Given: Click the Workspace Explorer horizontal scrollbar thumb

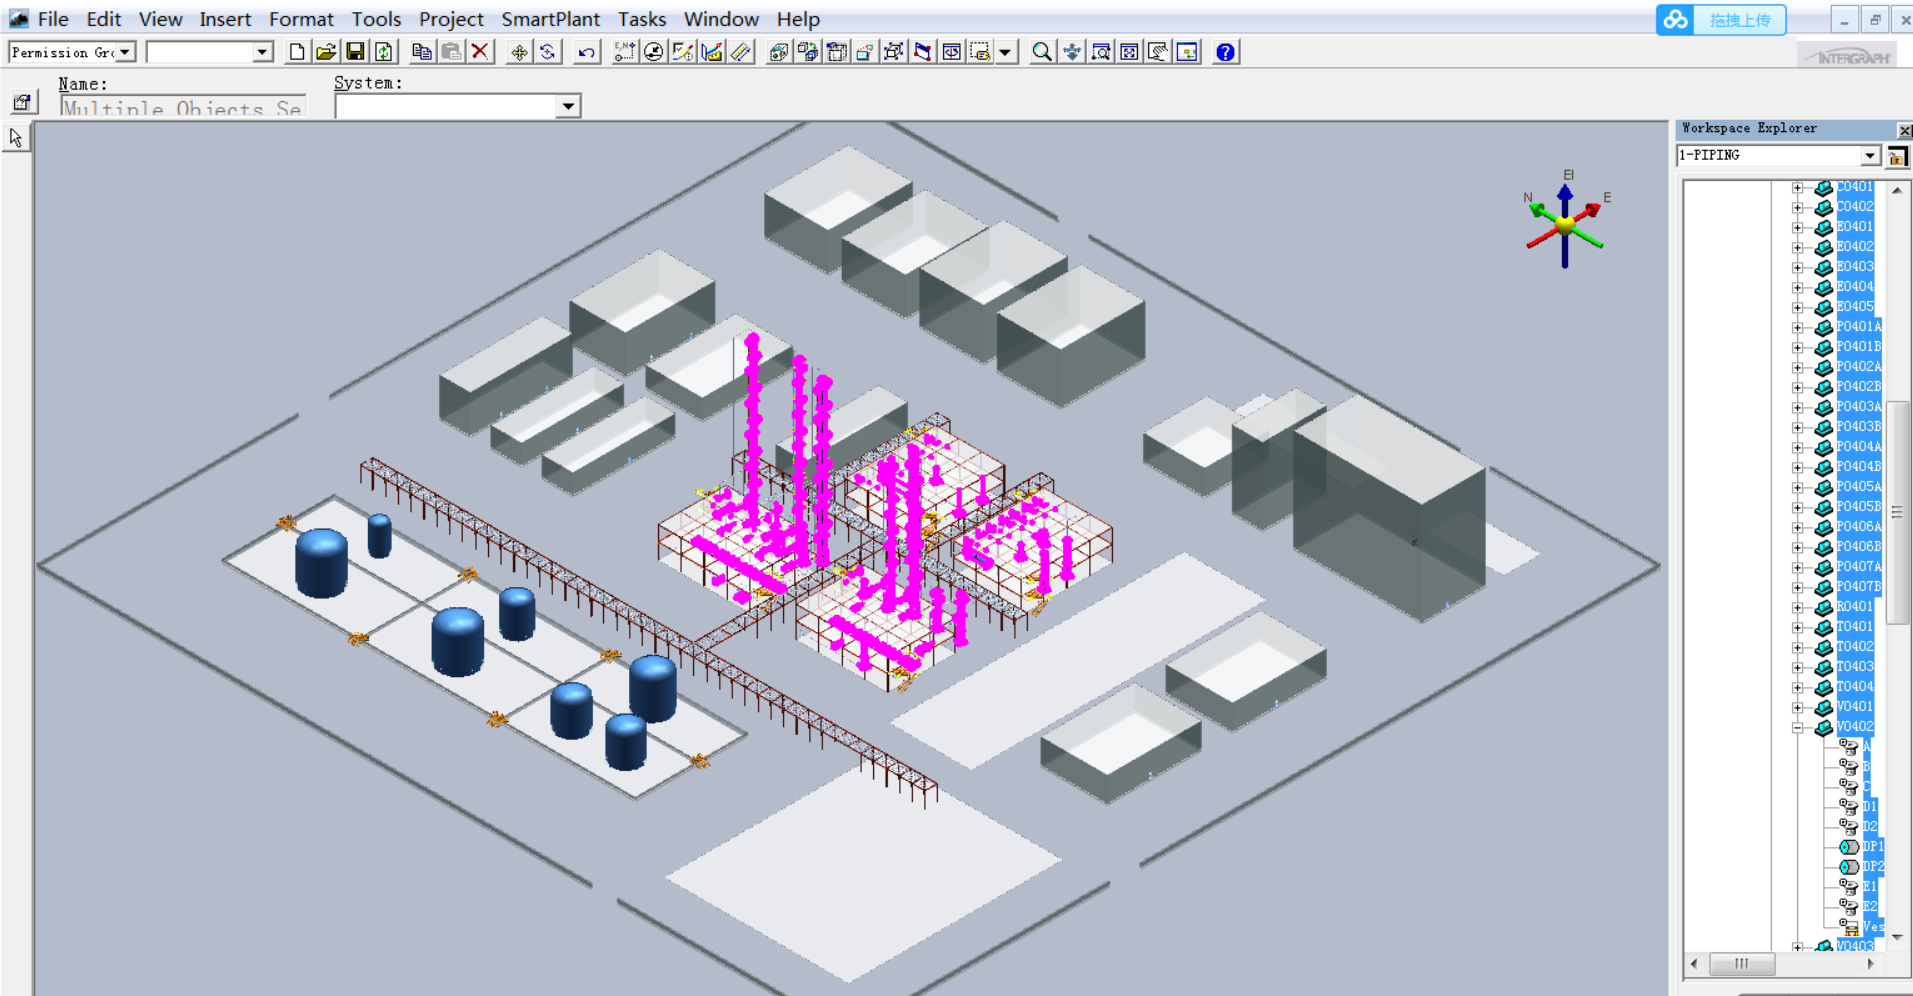Looking at the screenshot, I should pyautogui.click(x=1742, y=964).
